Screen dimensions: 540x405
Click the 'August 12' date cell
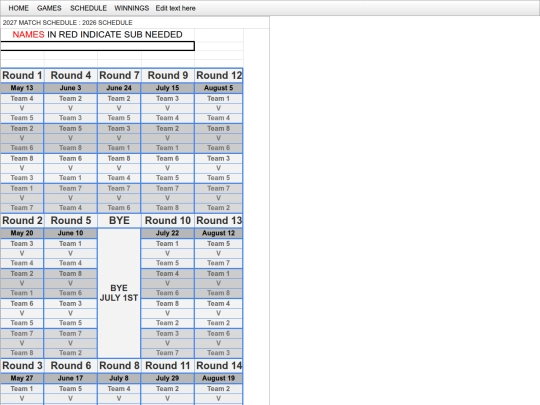point(219,233)
